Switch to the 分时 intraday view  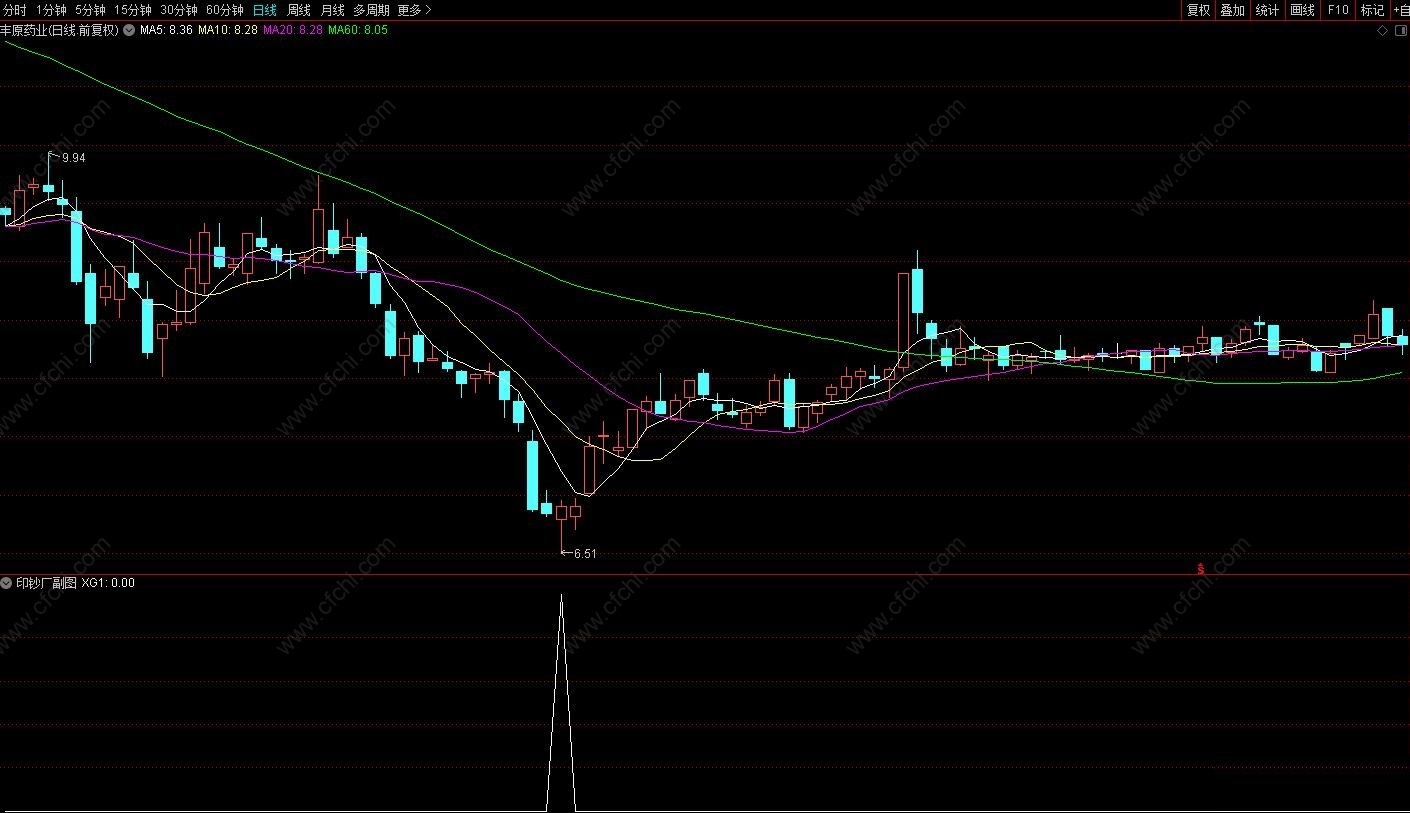point(15,10)
